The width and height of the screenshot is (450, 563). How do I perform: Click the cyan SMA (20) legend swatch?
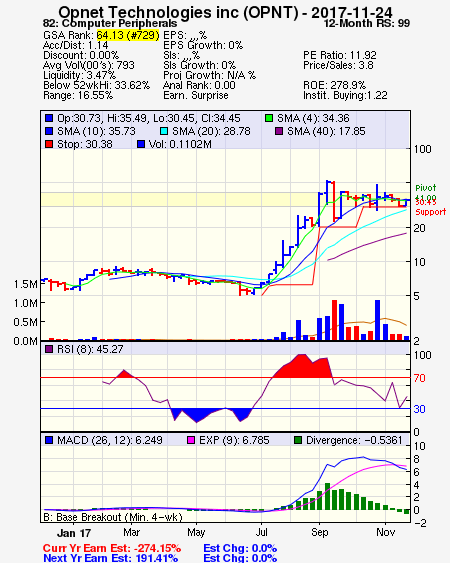tap(164, 131)
